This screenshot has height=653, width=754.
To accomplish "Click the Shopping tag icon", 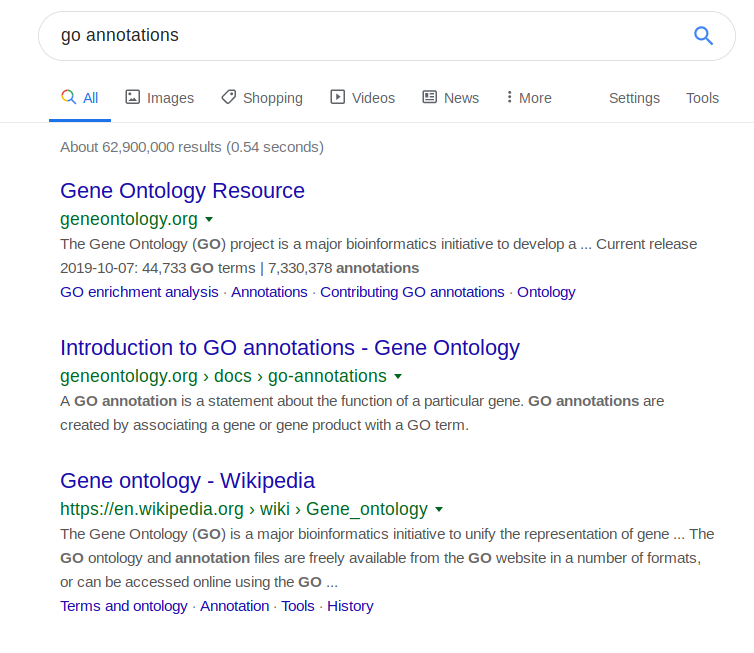I will 228,97.
